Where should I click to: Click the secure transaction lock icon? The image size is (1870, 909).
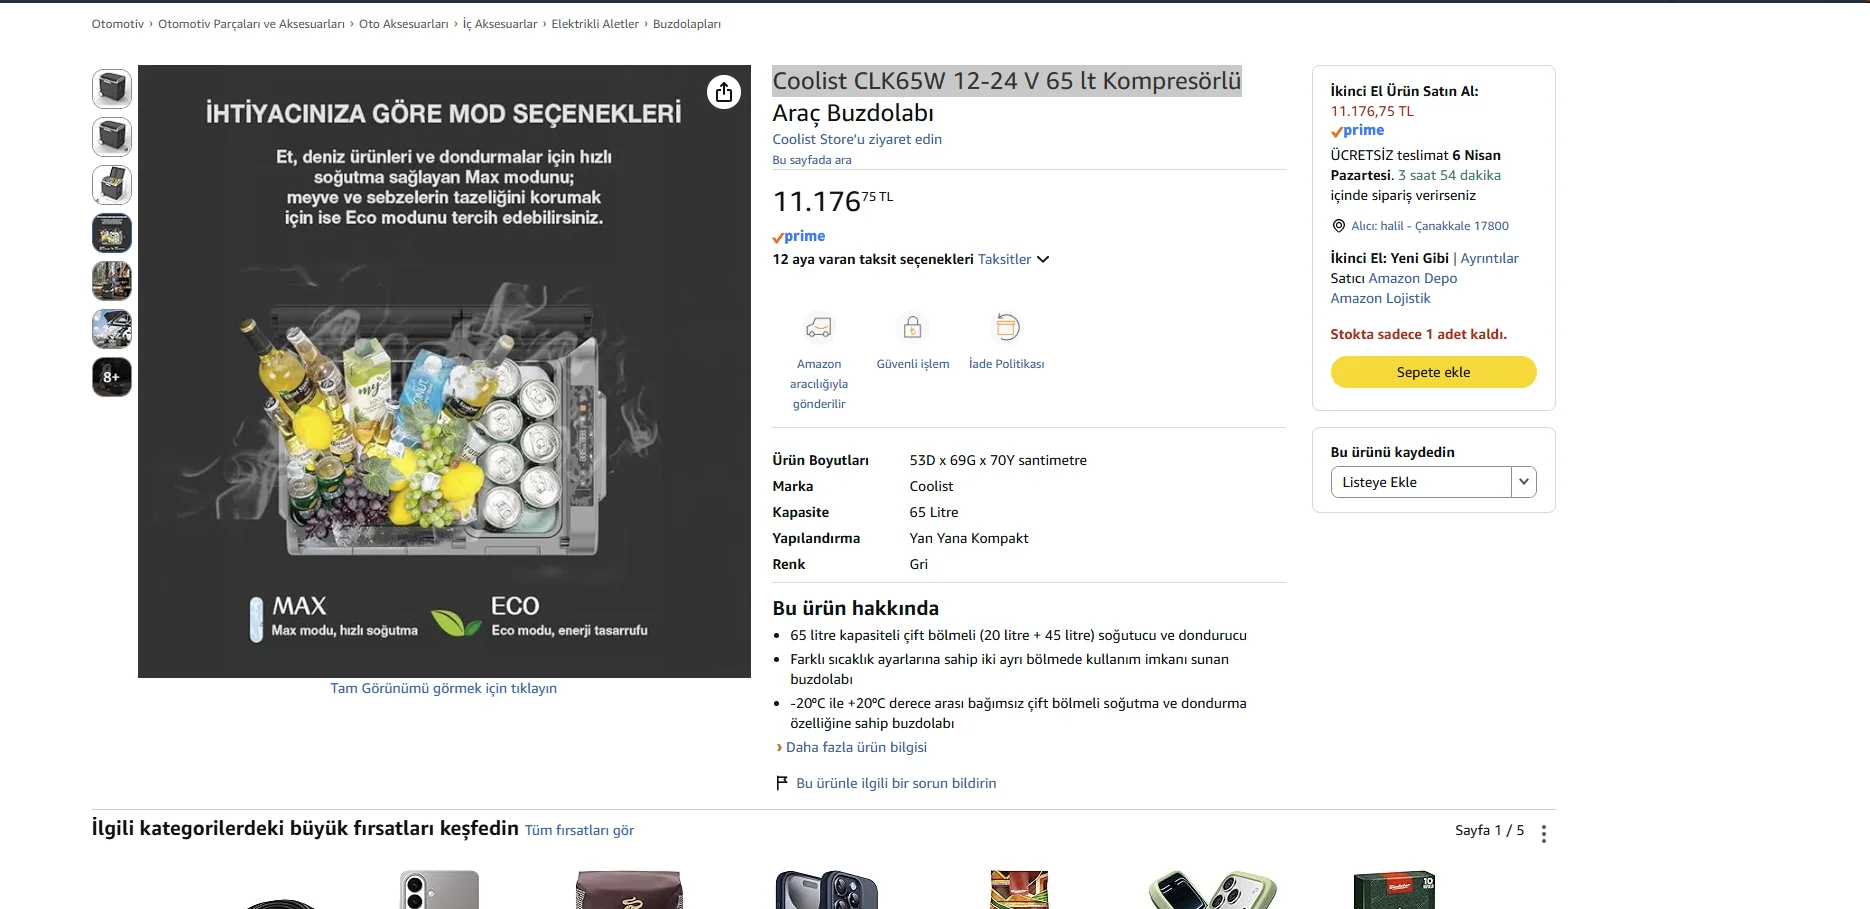tap(912, 327)
